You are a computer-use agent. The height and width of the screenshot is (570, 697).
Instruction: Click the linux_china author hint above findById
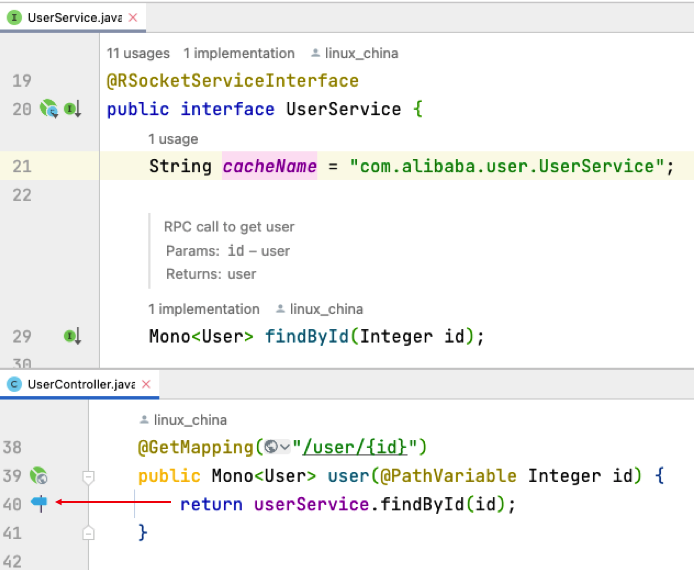(319, 309)
